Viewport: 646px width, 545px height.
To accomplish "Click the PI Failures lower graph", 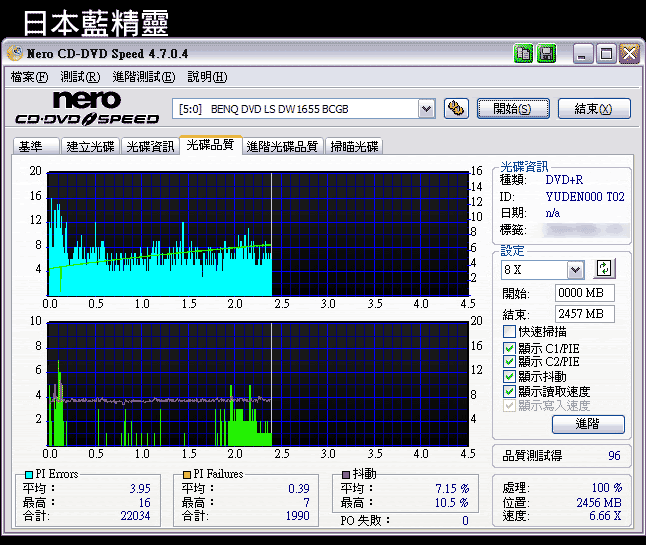I will [x=258, y=384].
